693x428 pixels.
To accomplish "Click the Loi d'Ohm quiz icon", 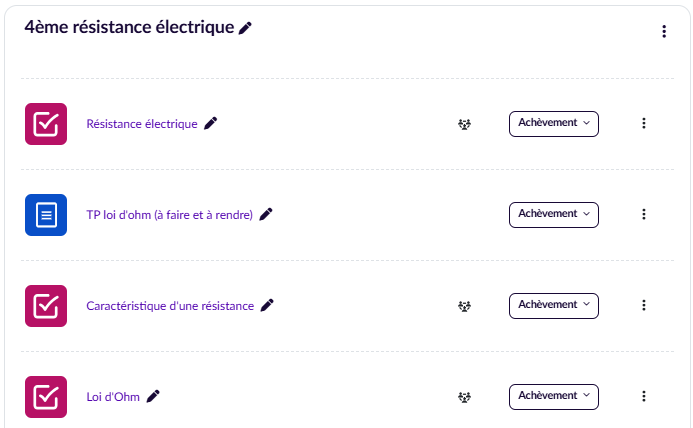I will [x=46, y=396].
